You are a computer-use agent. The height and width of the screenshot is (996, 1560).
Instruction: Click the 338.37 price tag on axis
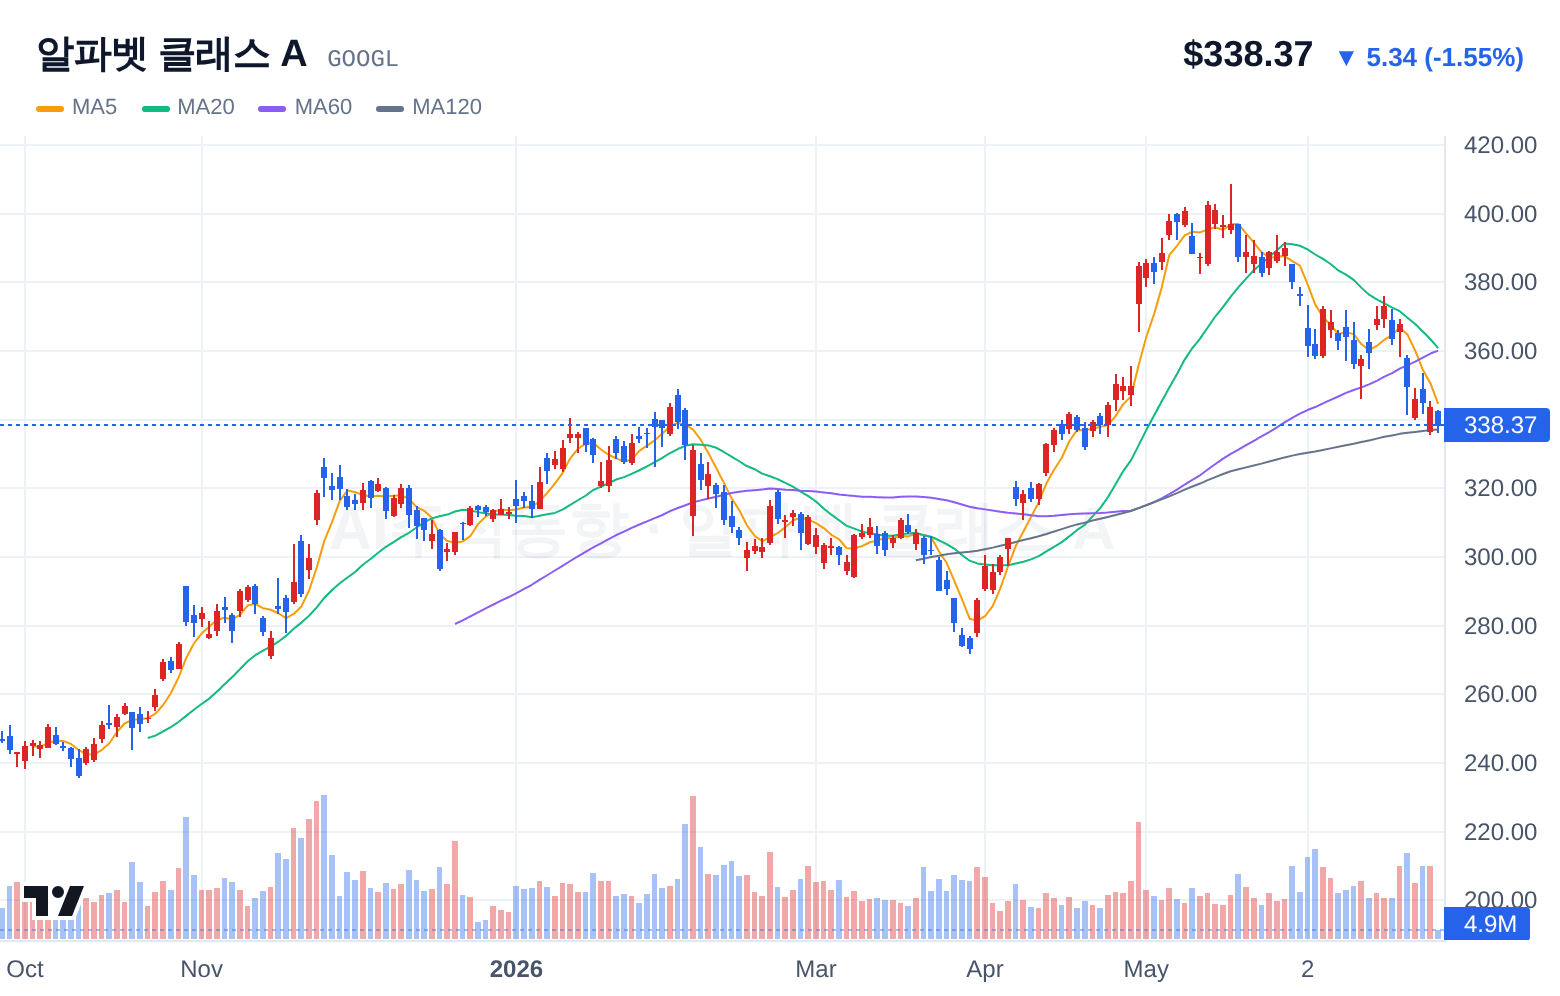click(1499, 425)
